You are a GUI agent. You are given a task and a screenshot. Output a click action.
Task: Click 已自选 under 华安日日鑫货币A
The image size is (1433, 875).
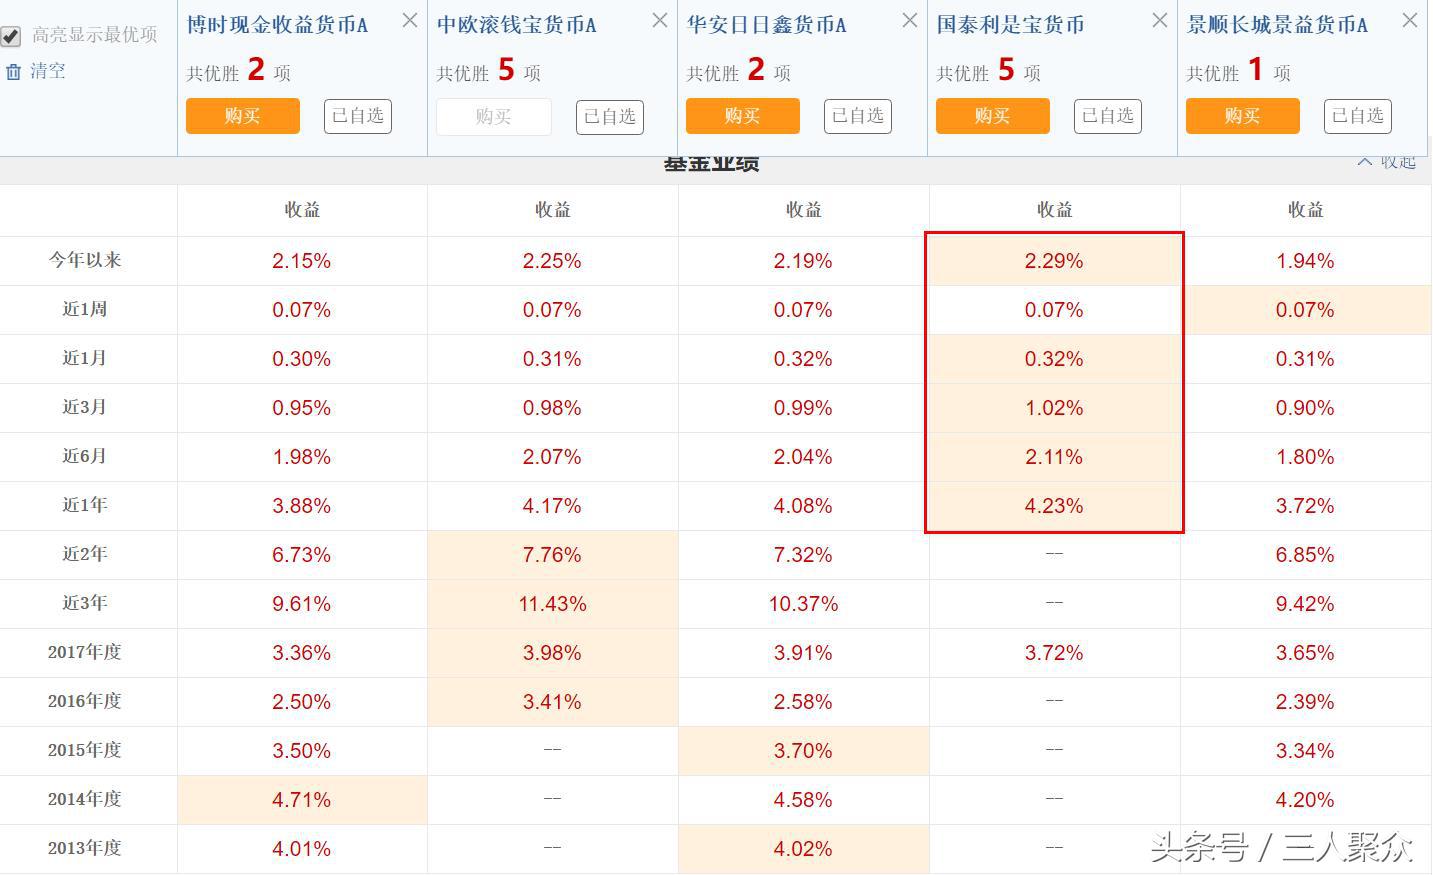point(858,116)
